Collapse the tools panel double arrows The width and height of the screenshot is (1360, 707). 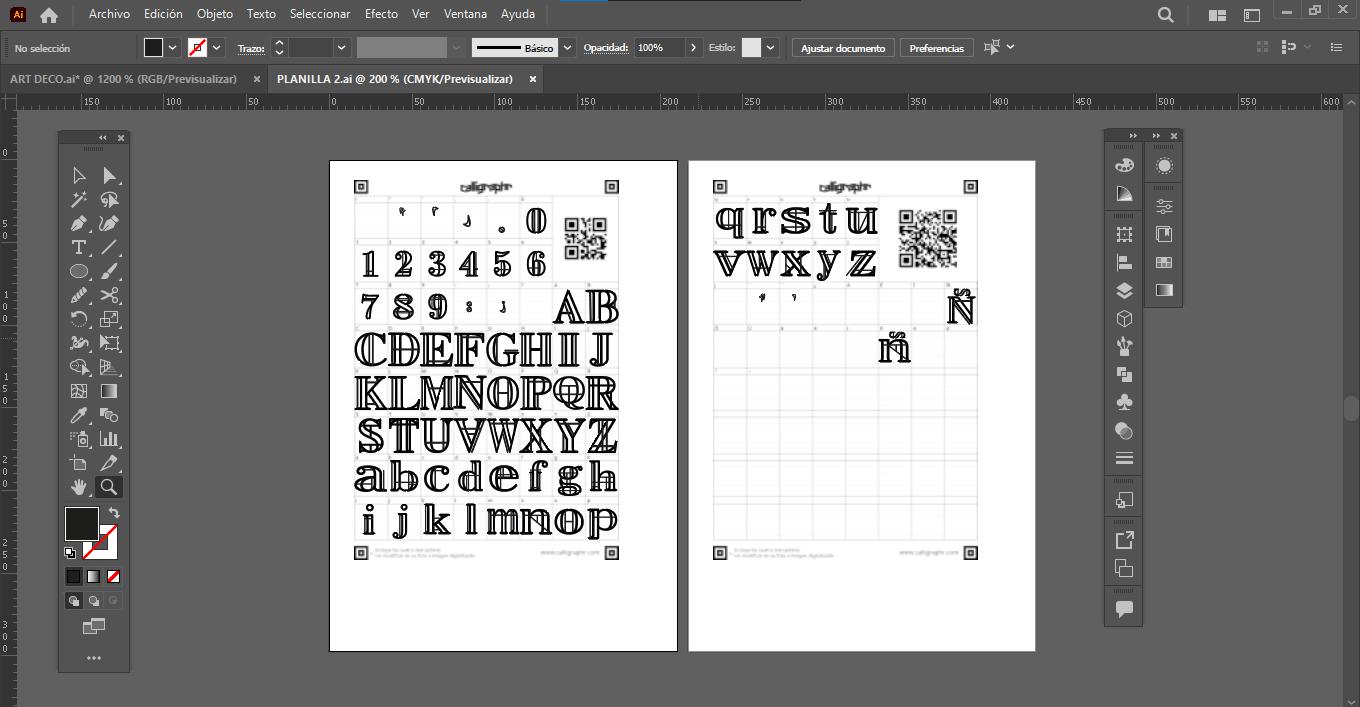102,138
